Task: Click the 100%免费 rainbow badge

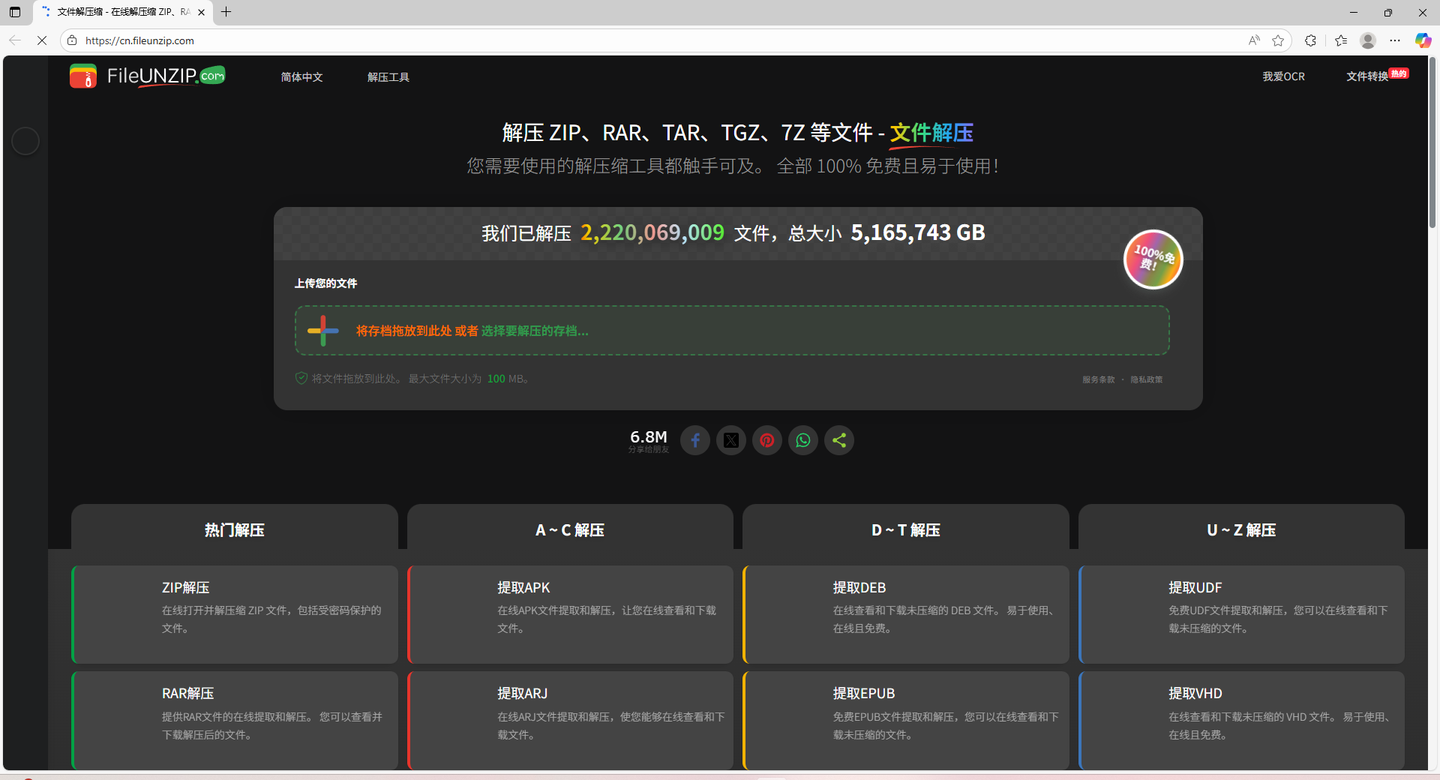Action: [x=1153, y=259]
